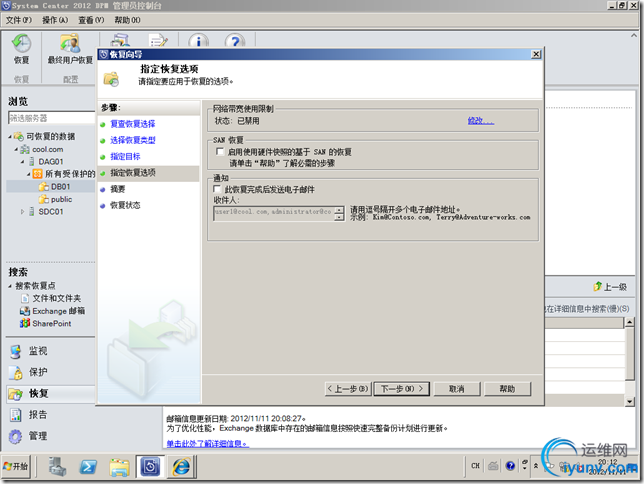Open the 帮助(H) menu
Viewport: 644px width, 484px height.
[127, 20]
